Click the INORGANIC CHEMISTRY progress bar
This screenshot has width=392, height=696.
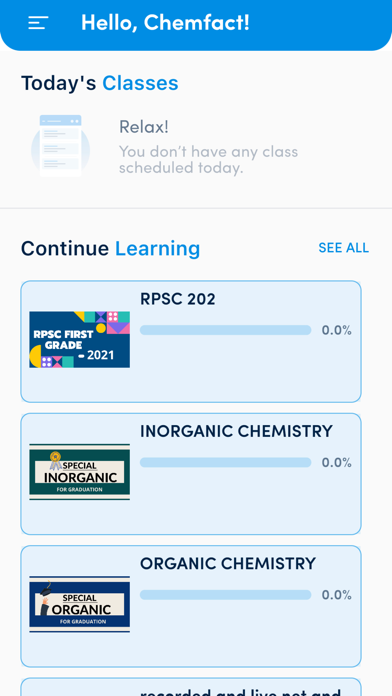(x=226, y=463)
